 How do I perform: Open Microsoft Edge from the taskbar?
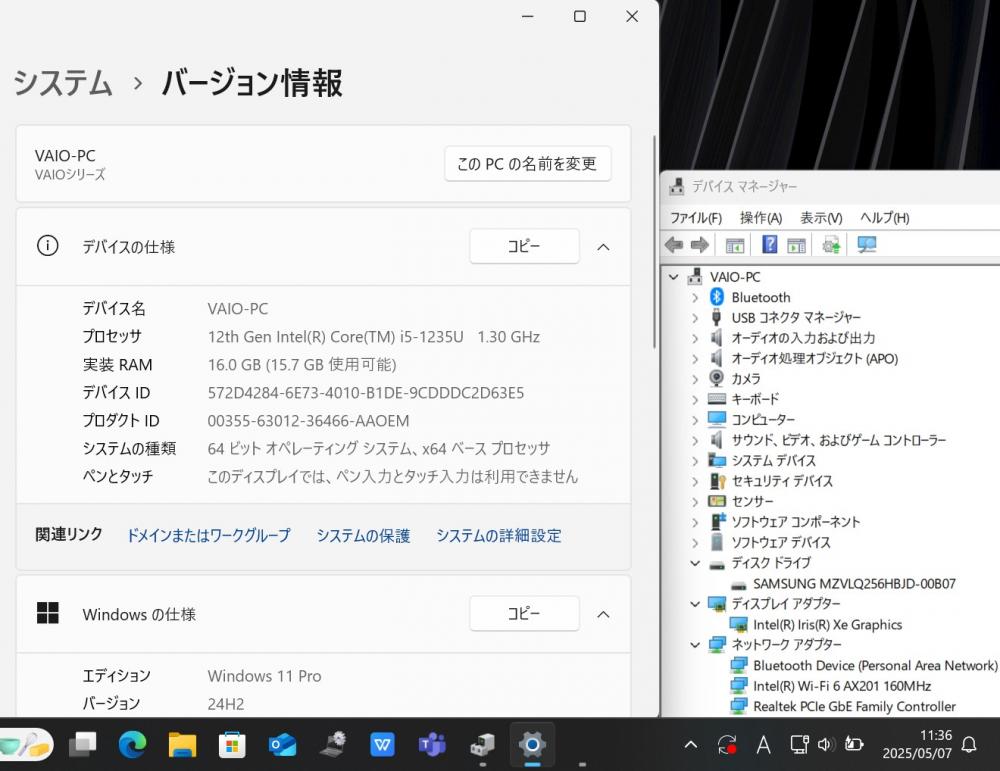(x=132, y=744)
